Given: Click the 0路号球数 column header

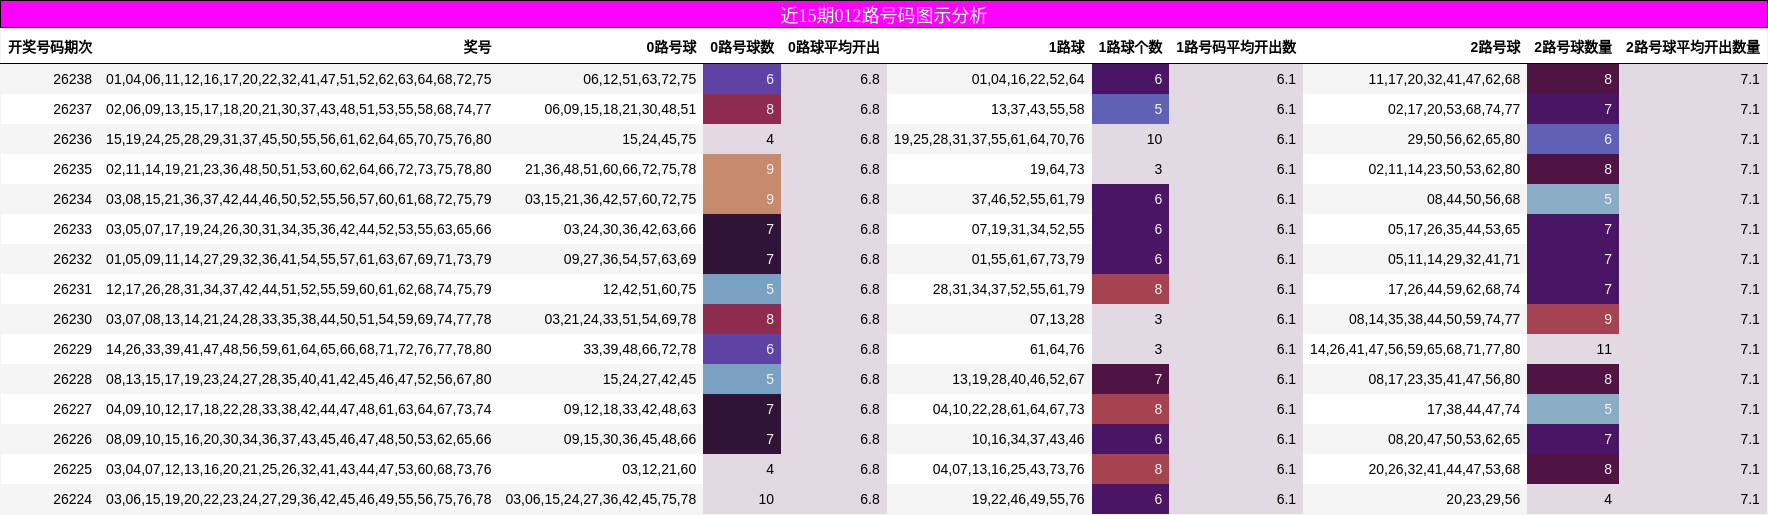Looking at the screenshot, I should [x=742, y=47].
